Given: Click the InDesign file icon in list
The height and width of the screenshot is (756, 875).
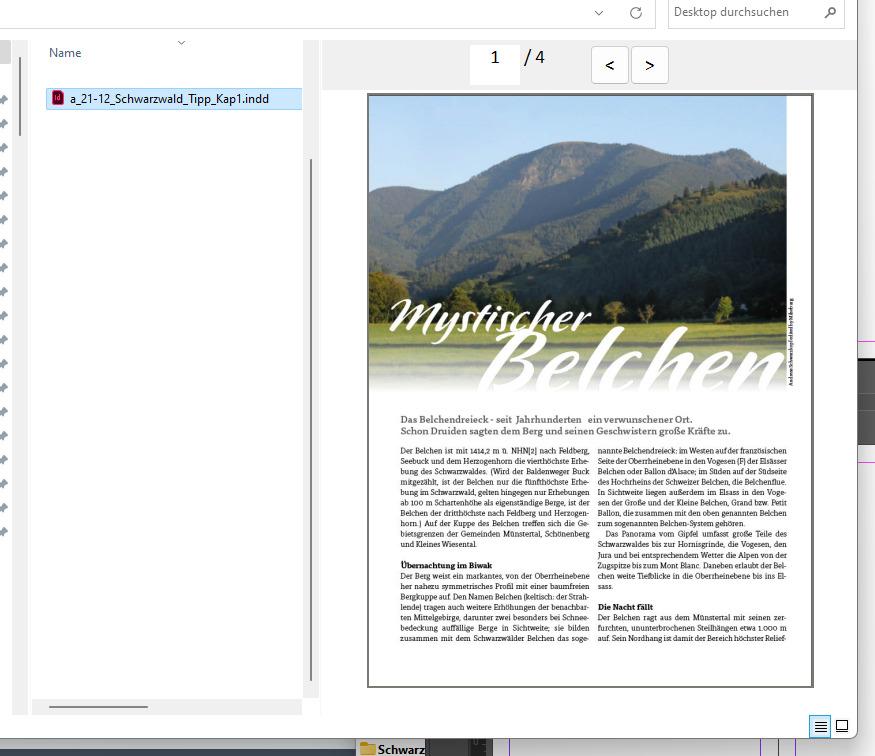Looking at the screenshot, I should 58,98.
